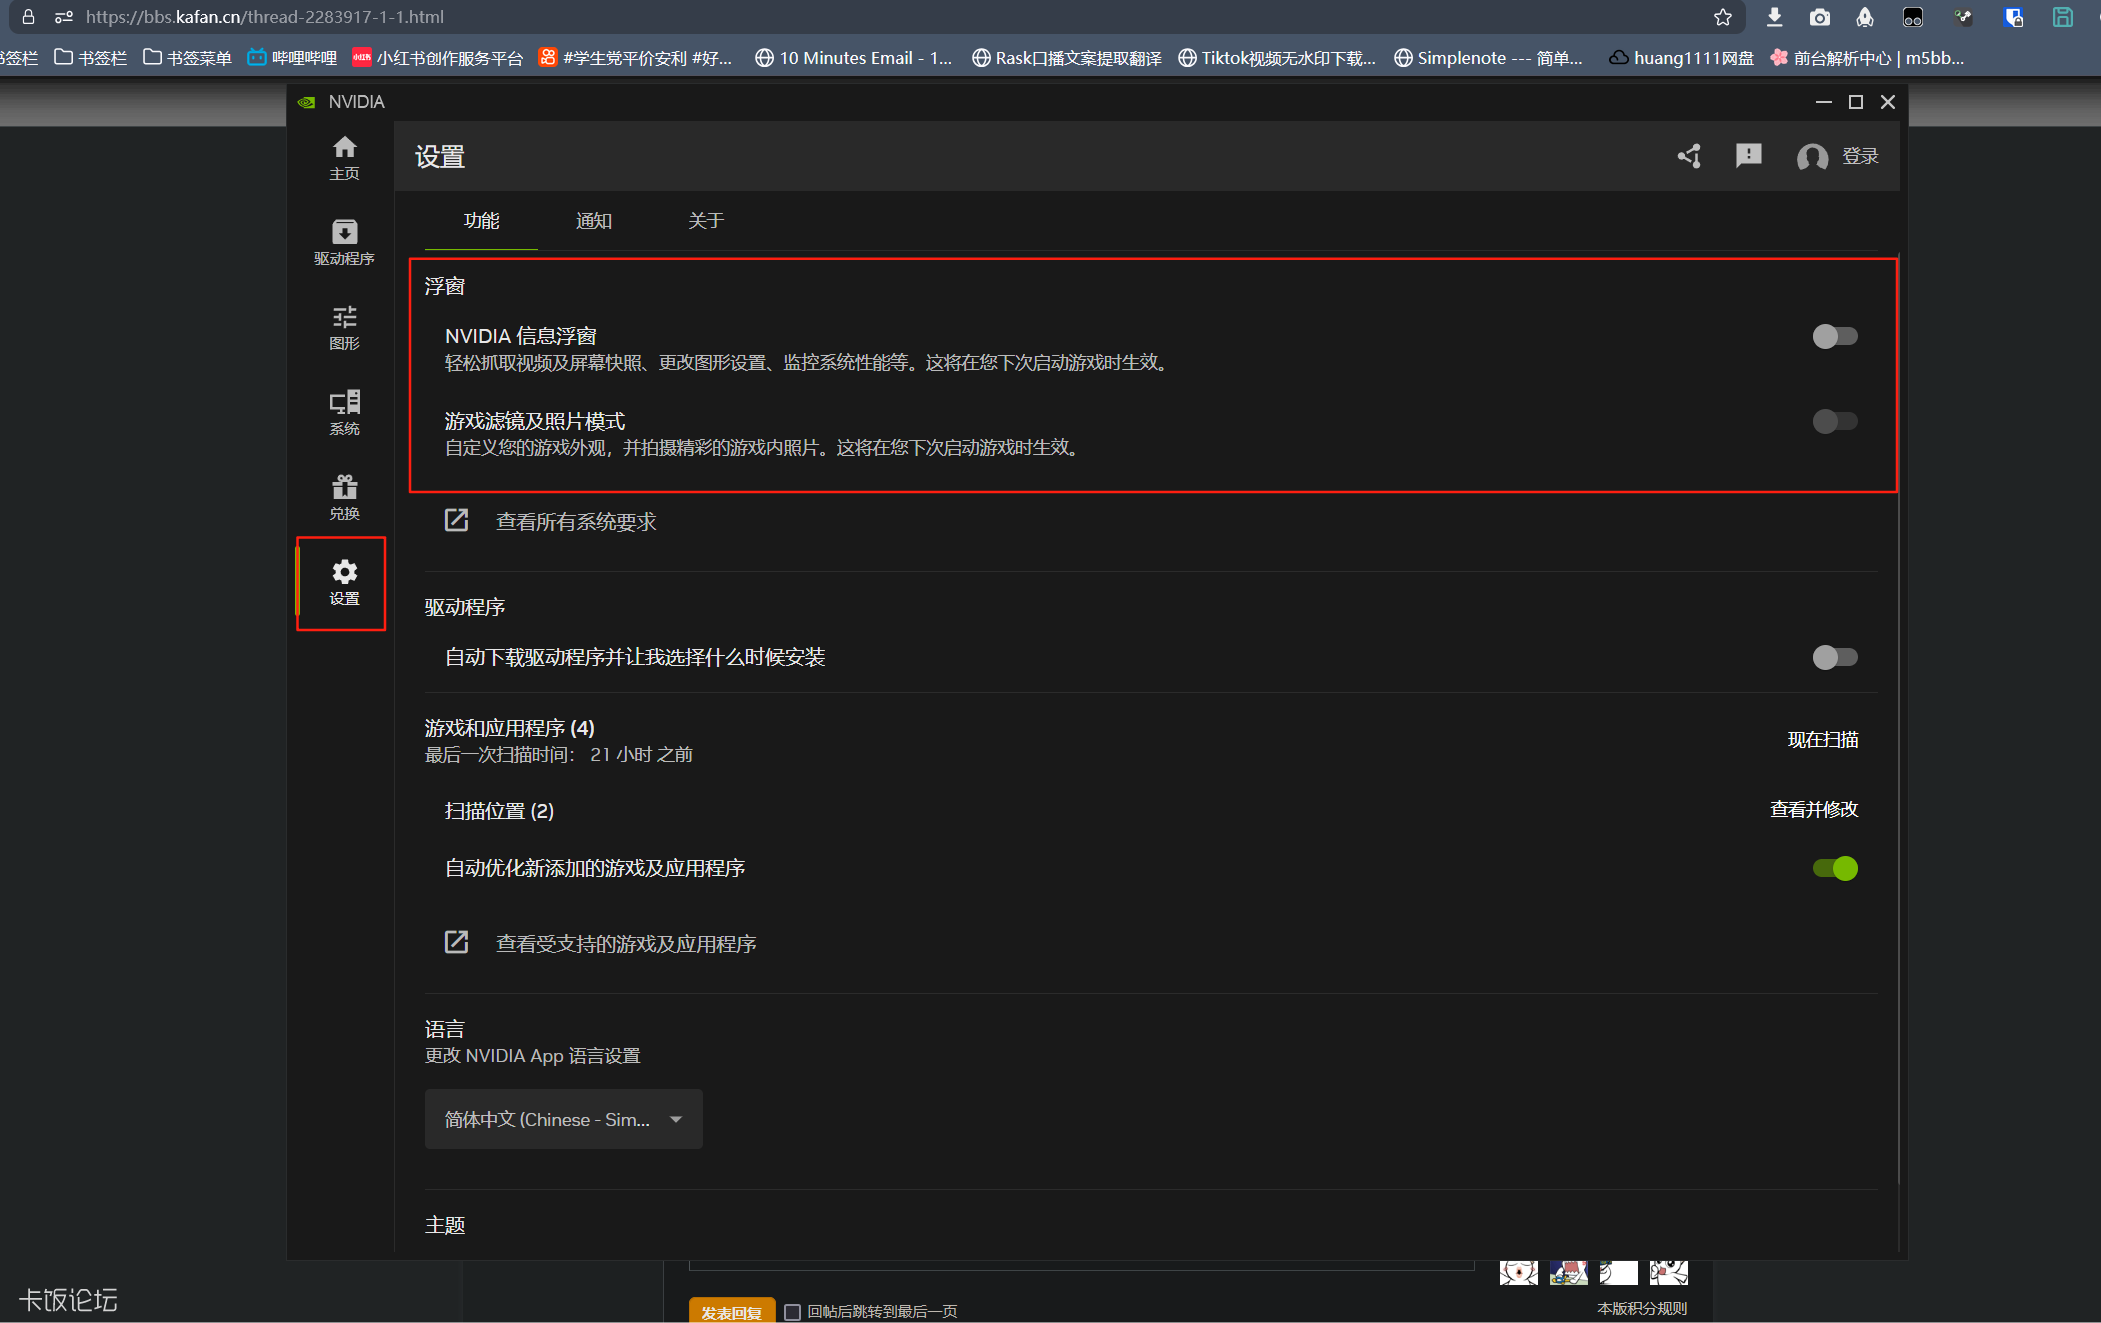Click the lock icon in address bar
This screenshot has width=2101, height=1323.
pos(28,17)
